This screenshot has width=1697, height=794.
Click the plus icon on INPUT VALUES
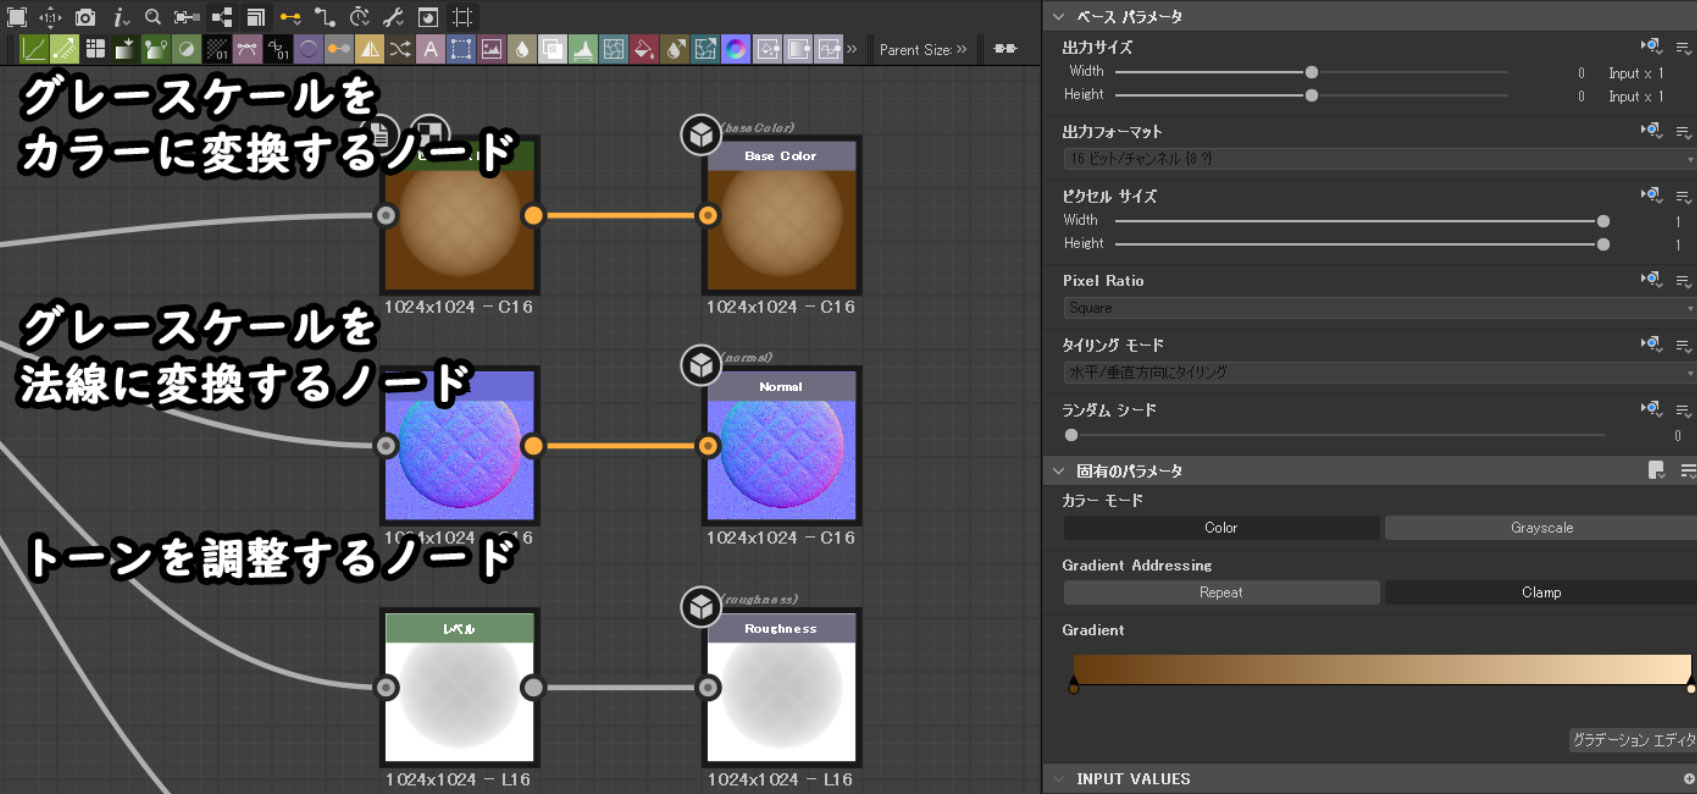[x=1689, y=779]
